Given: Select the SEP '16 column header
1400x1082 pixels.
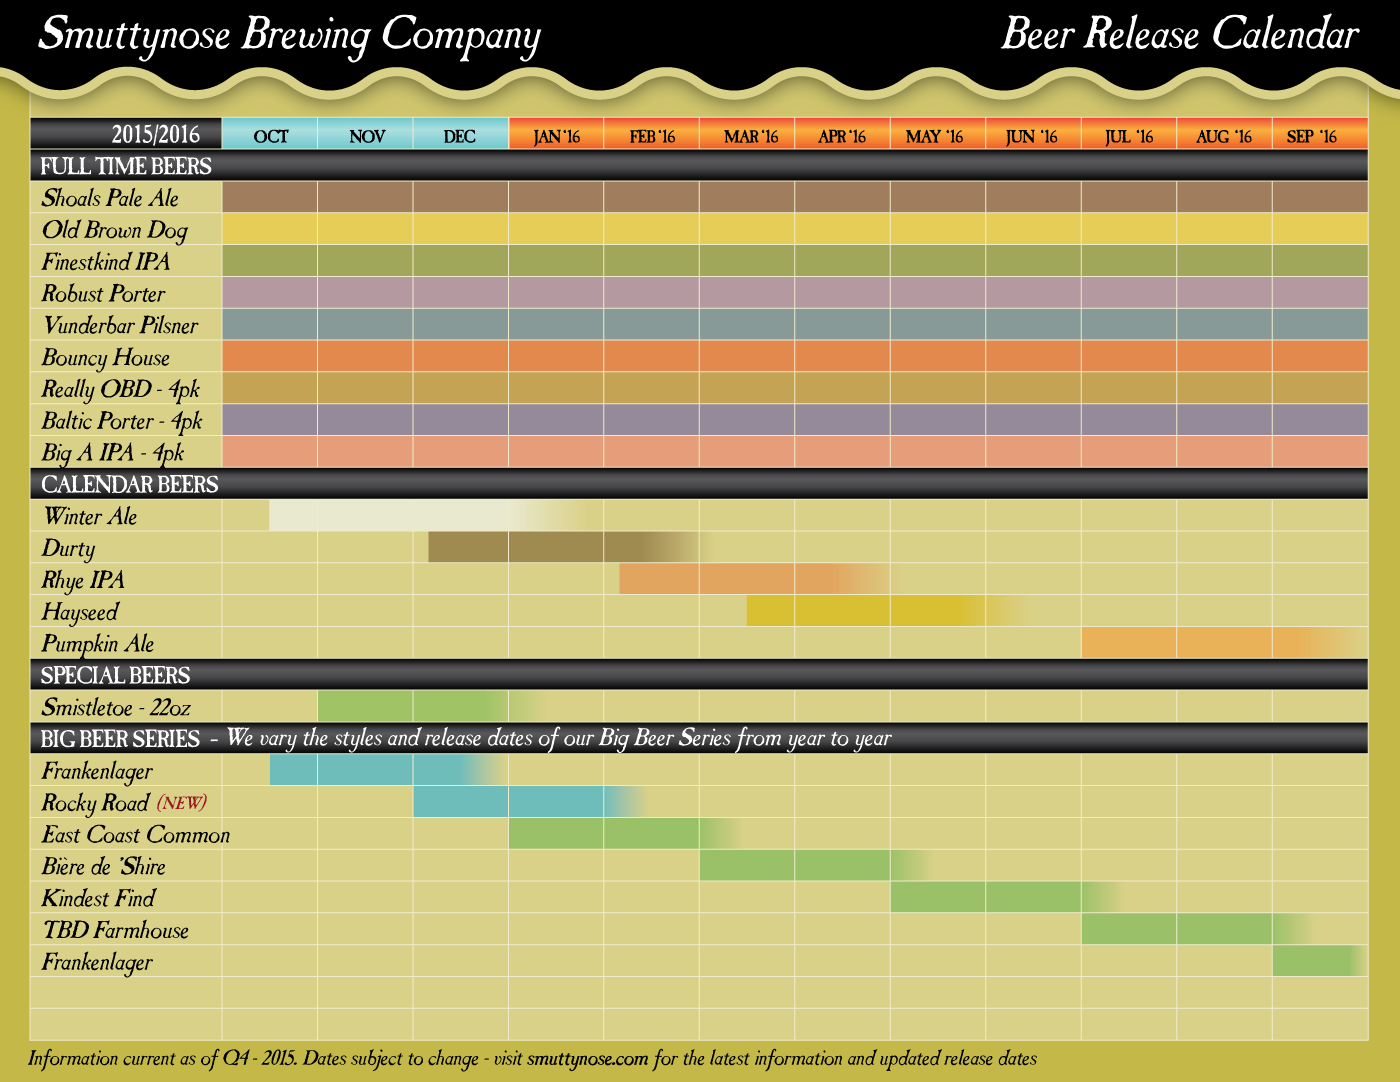Looking at the screenshot, I should click(1320, 134).
